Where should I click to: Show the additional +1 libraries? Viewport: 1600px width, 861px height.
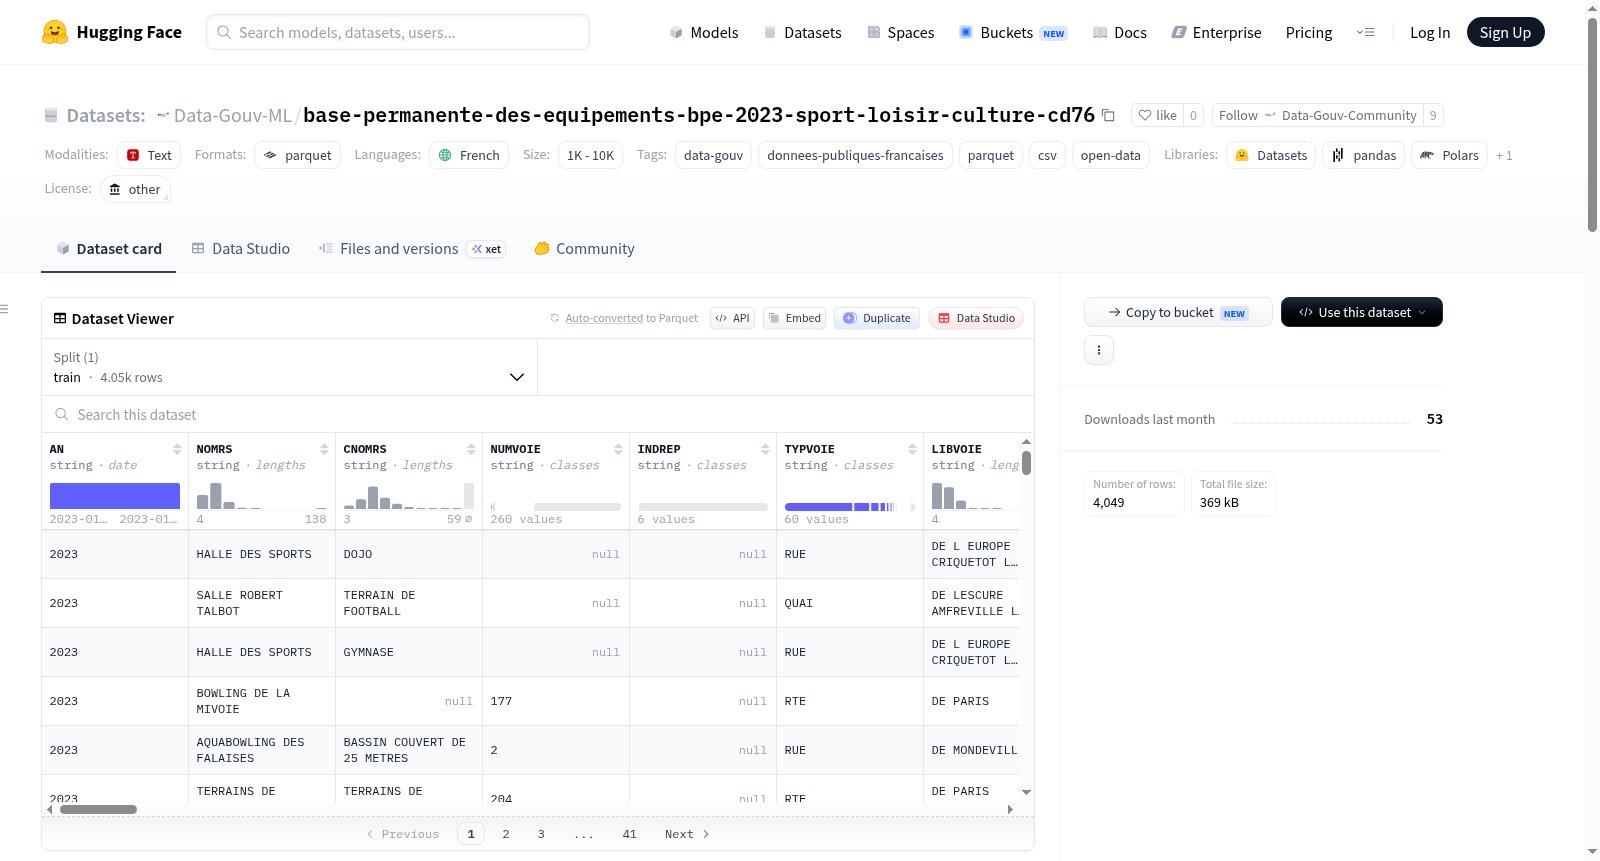click(1504, 155)
